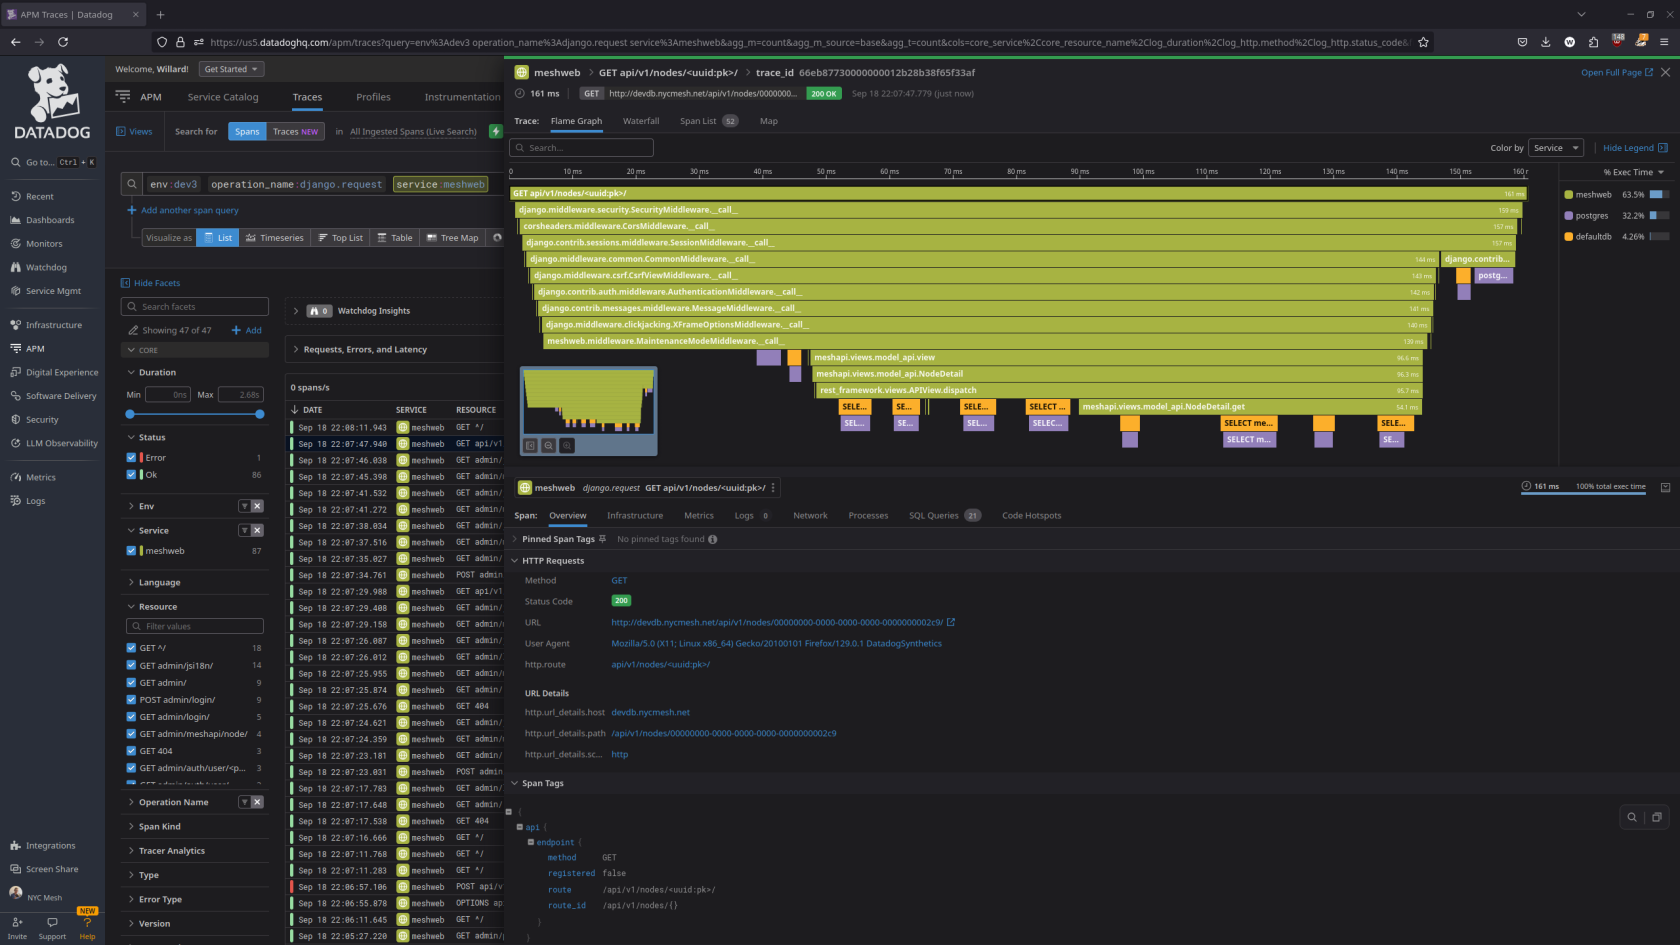The image size is (1680, 945).
Task: Click the pinned tags info icon
Action: point(713,539)
